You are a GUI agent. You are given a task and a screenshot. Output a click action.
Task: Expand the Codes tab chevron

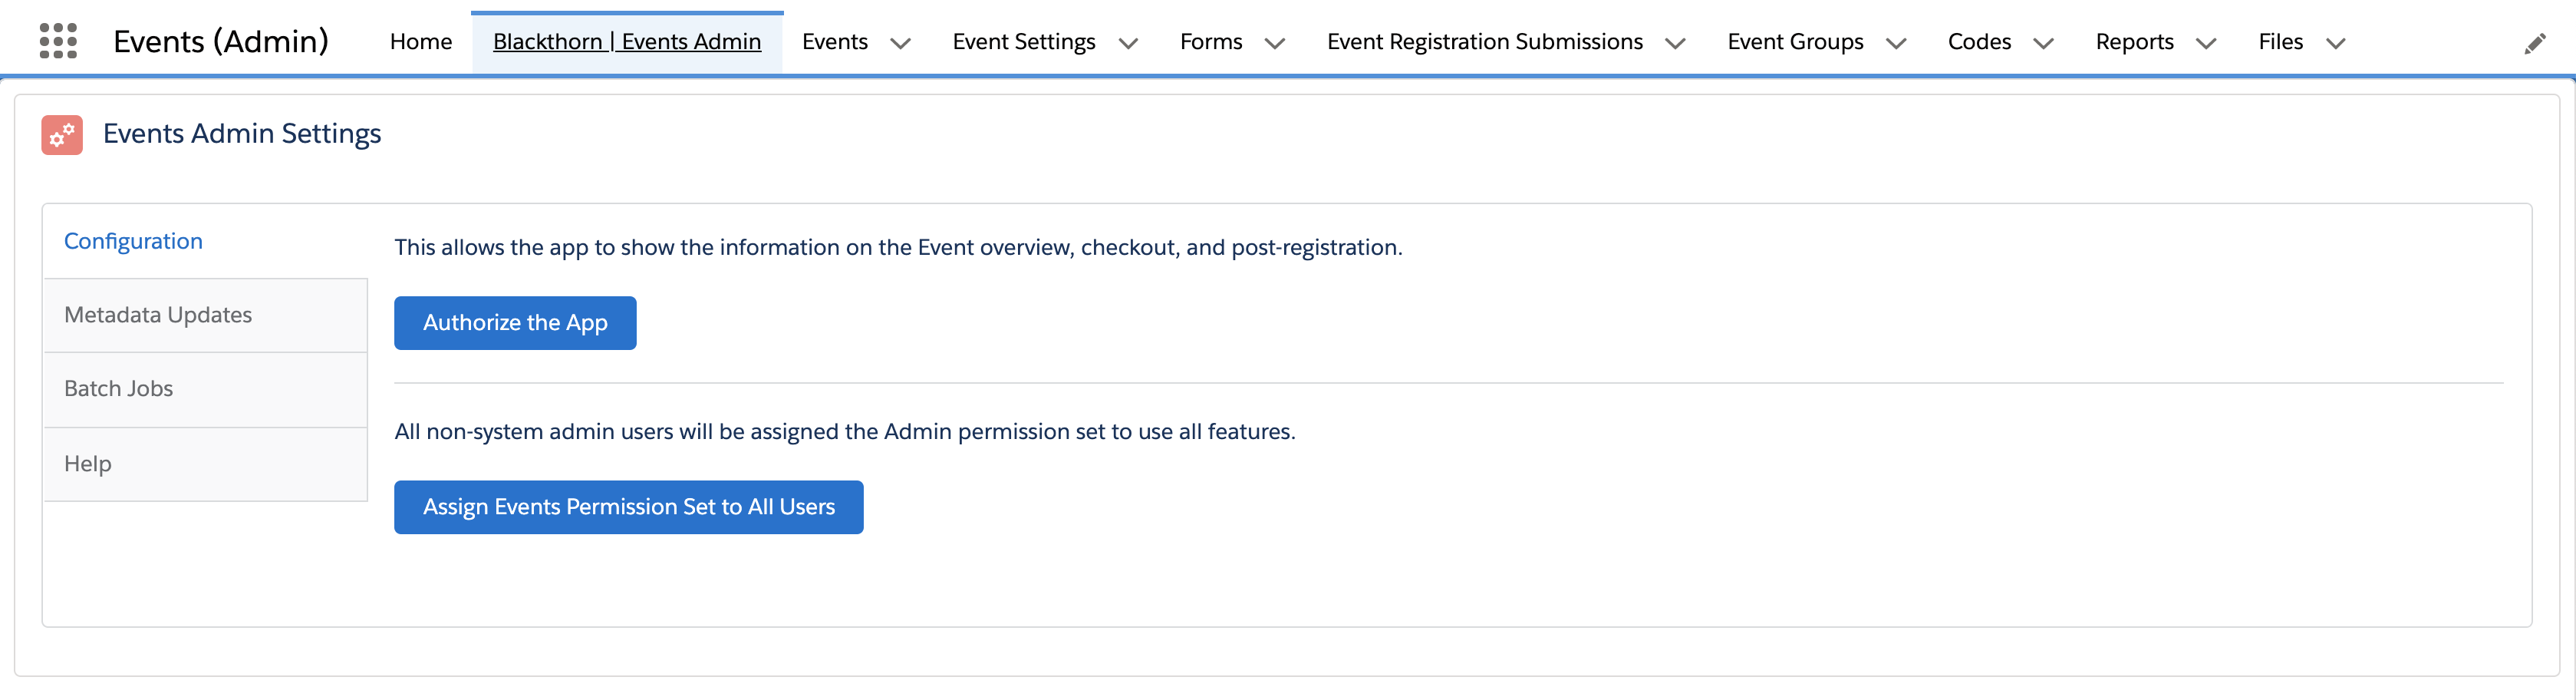click(2044, 43)
